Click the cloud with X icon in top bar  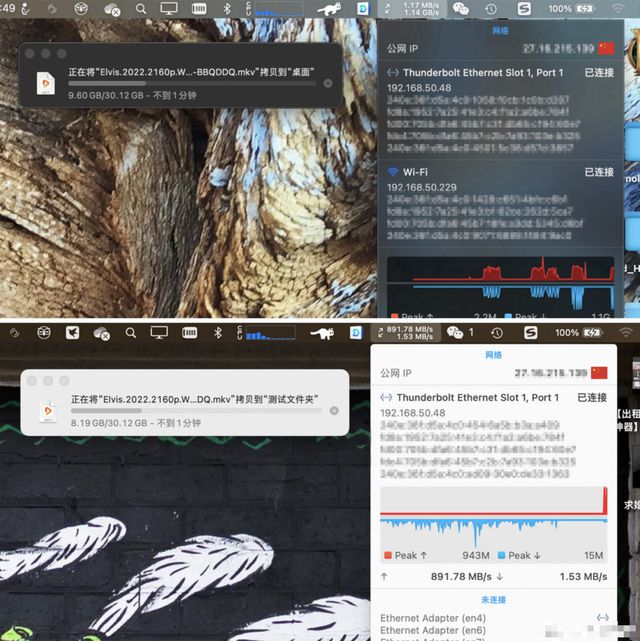(112, 9)
